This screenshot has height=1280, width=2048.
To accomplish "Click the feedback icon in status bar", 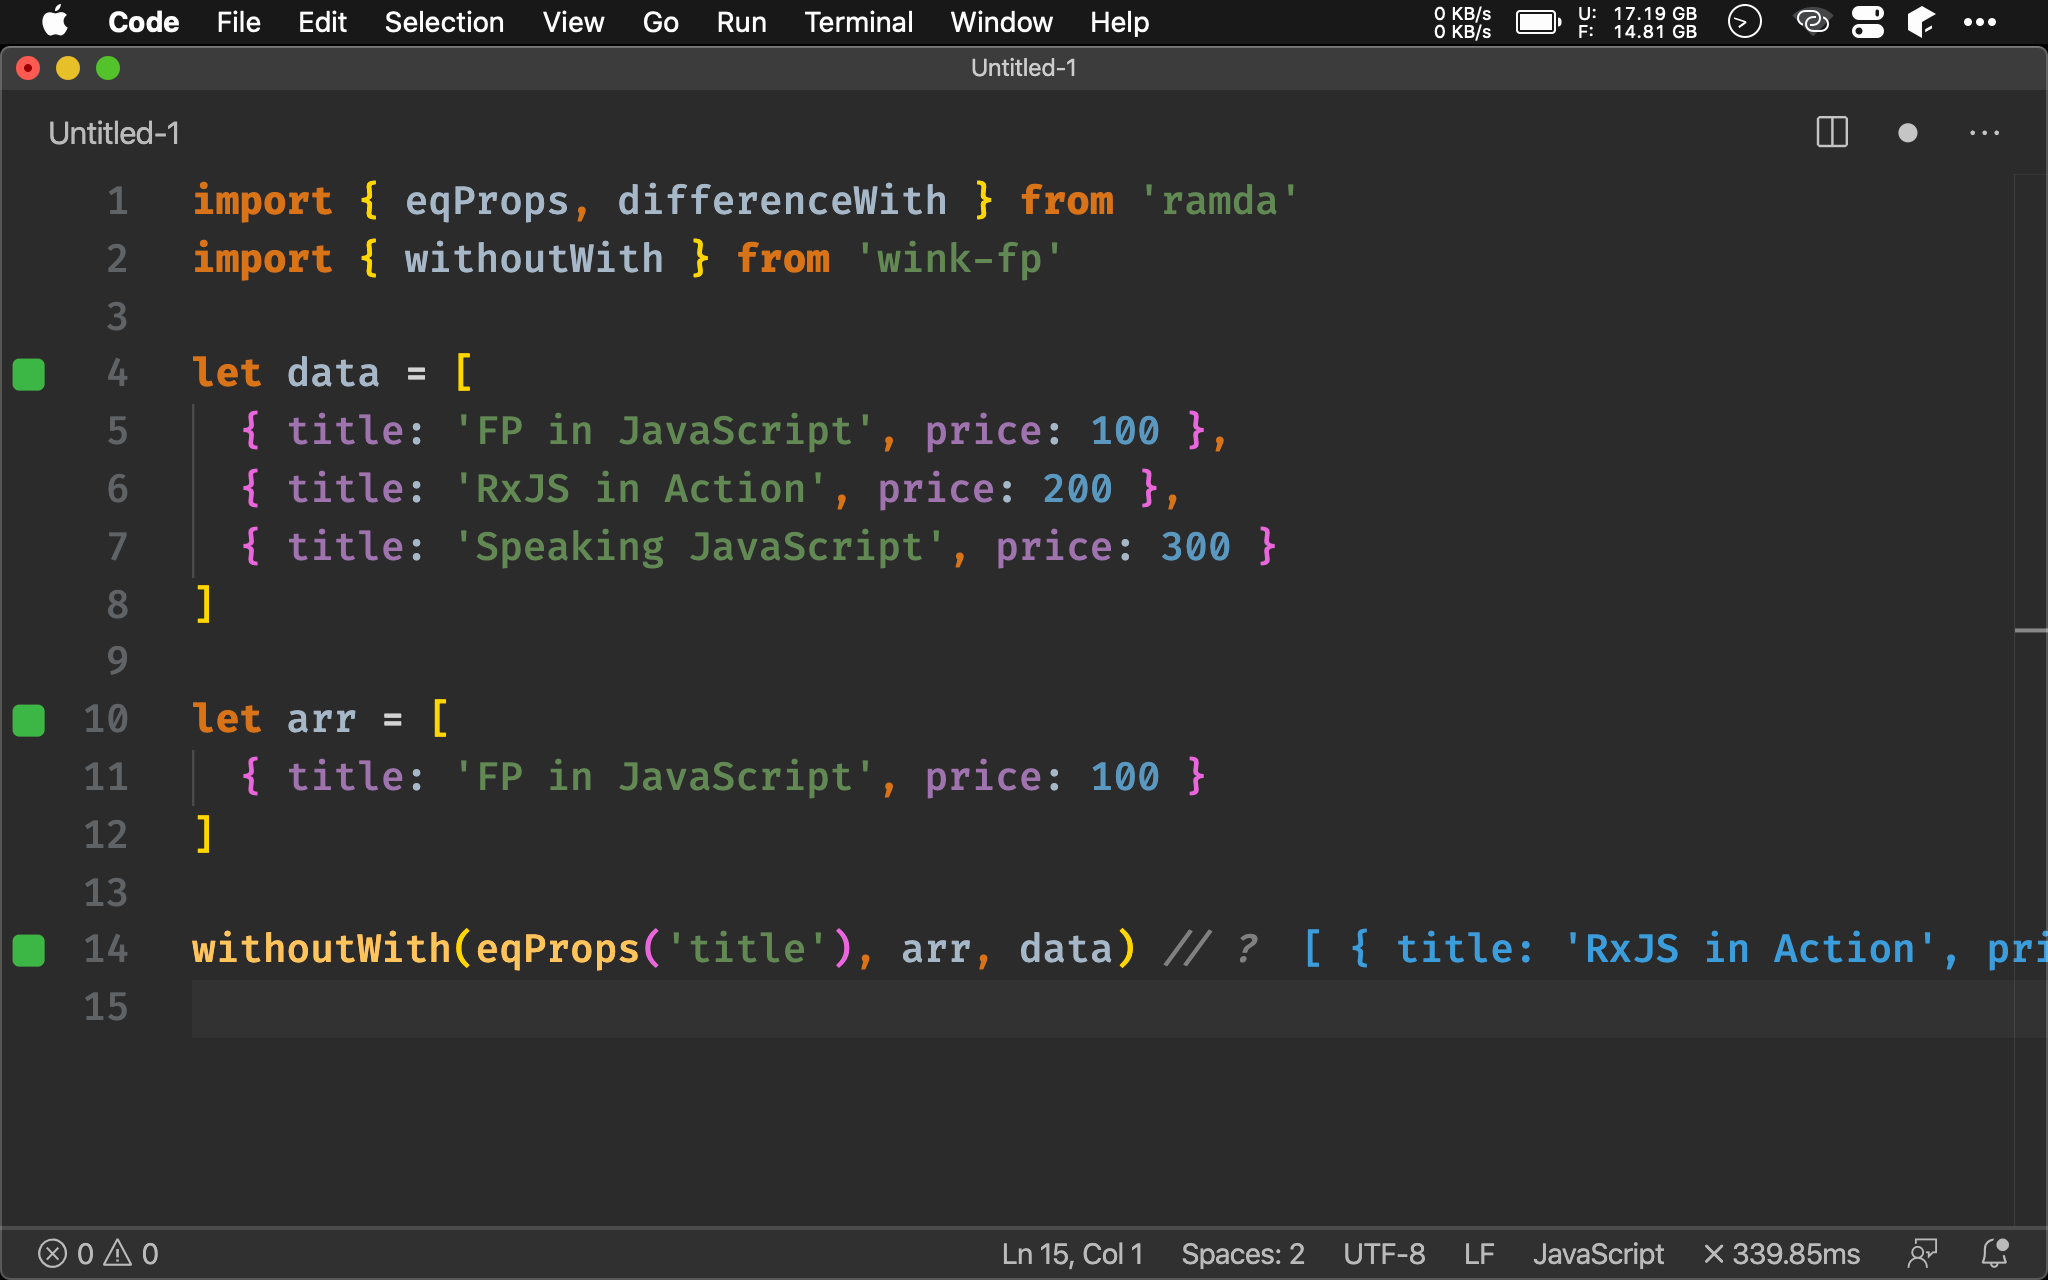I will [1922, 1253].
